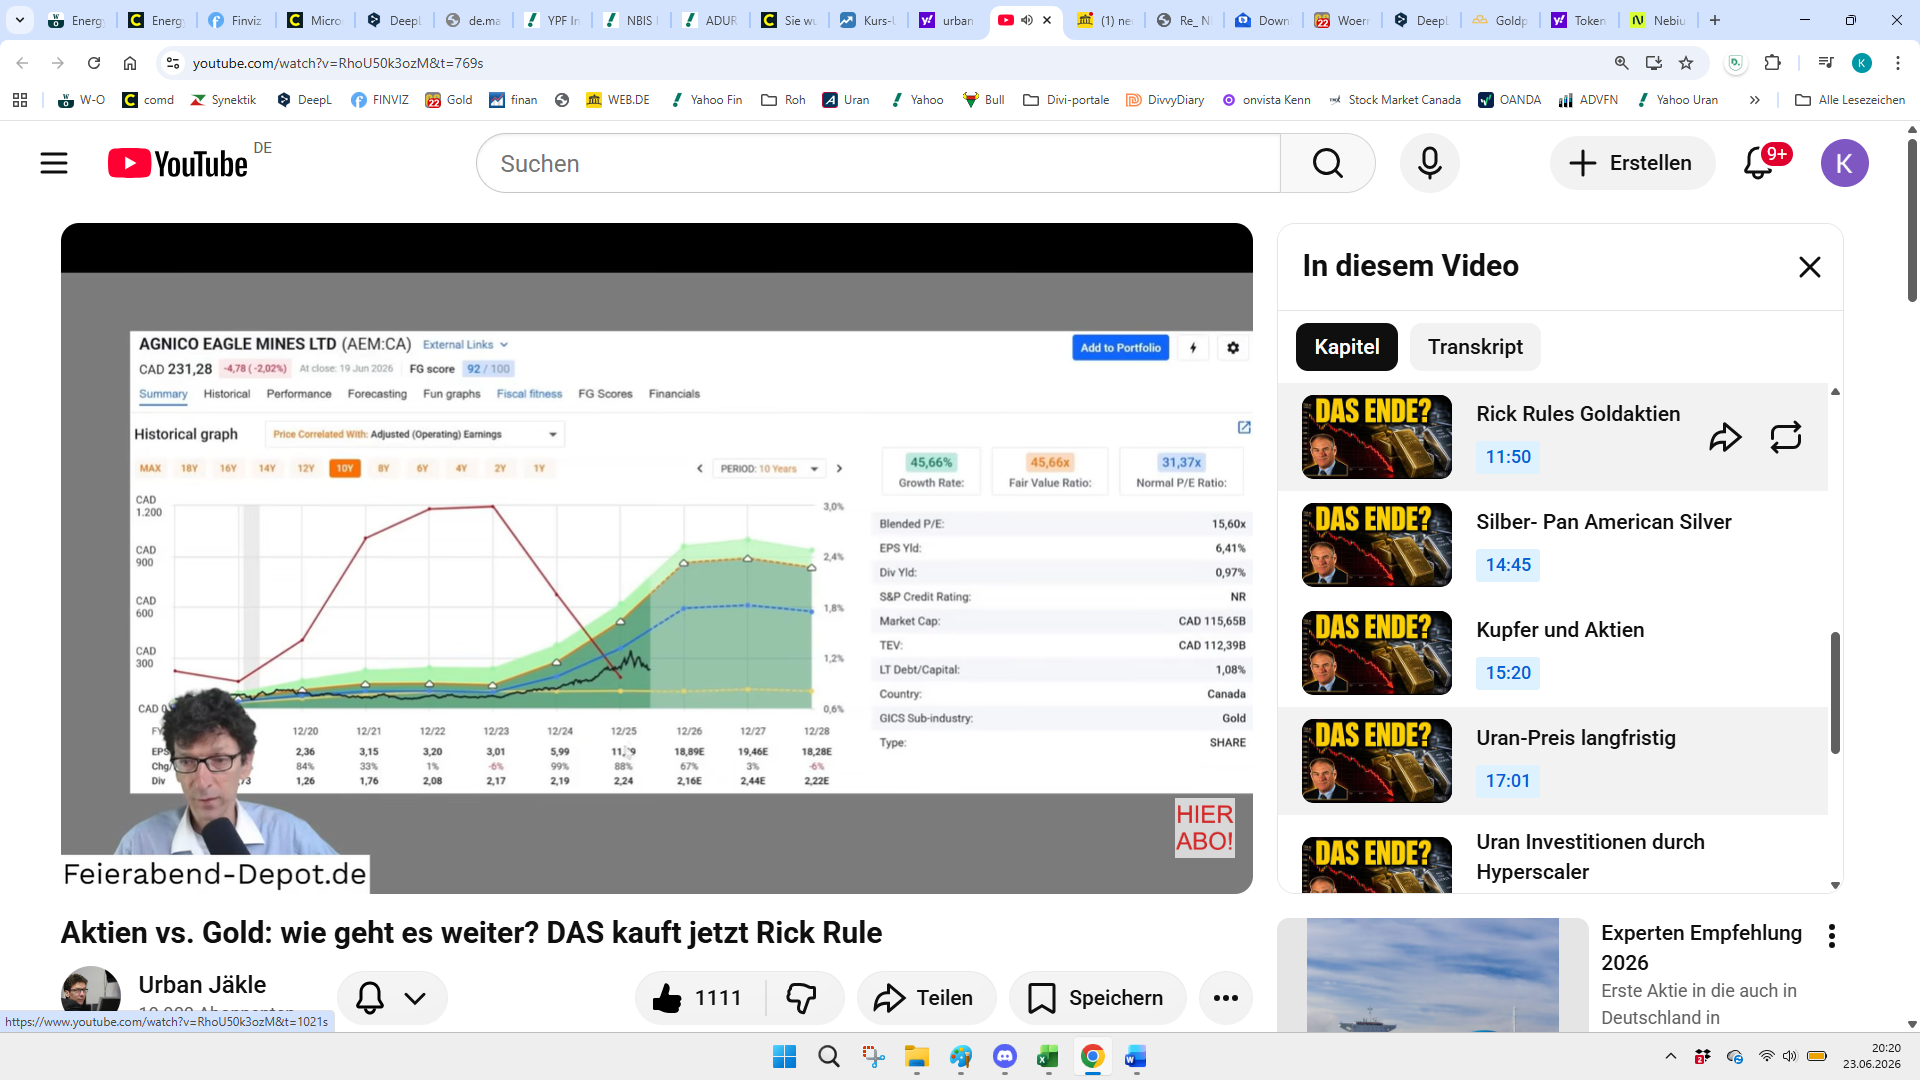Open the YouTube guide hamburger menu
Image resolution: width=1920 pixels, height=1080 pixels.
click(54, 163)
